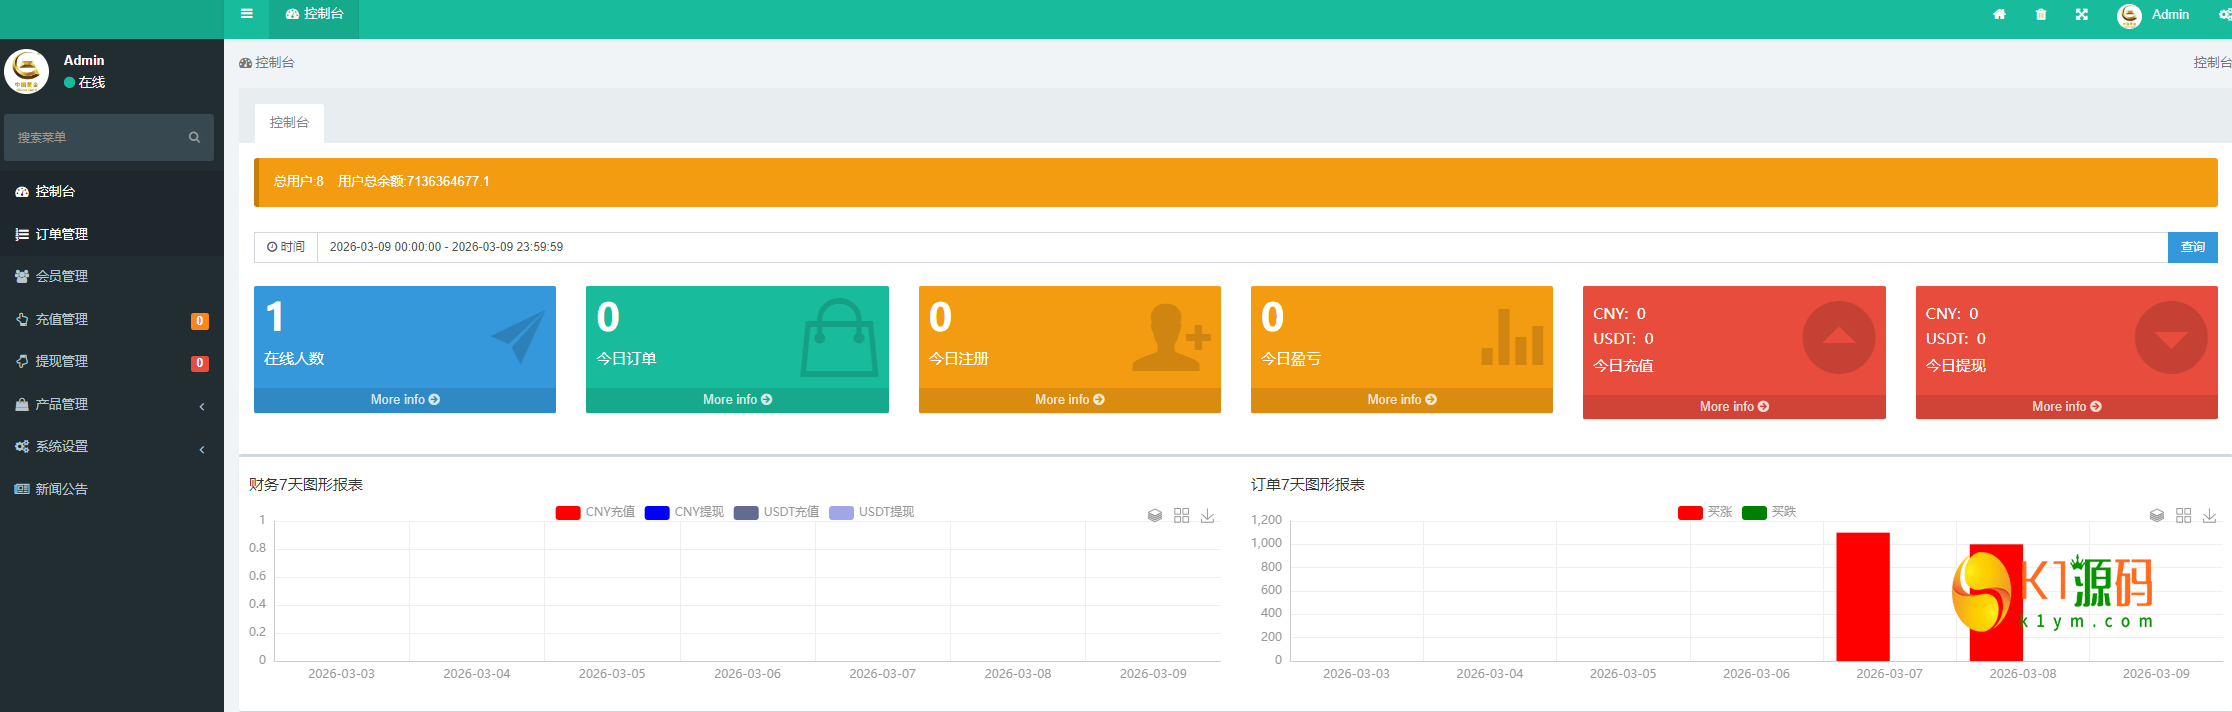Screen dimensions: 2232x712
Task: Open More info for 今日提现
Action: click(2067, 406)
